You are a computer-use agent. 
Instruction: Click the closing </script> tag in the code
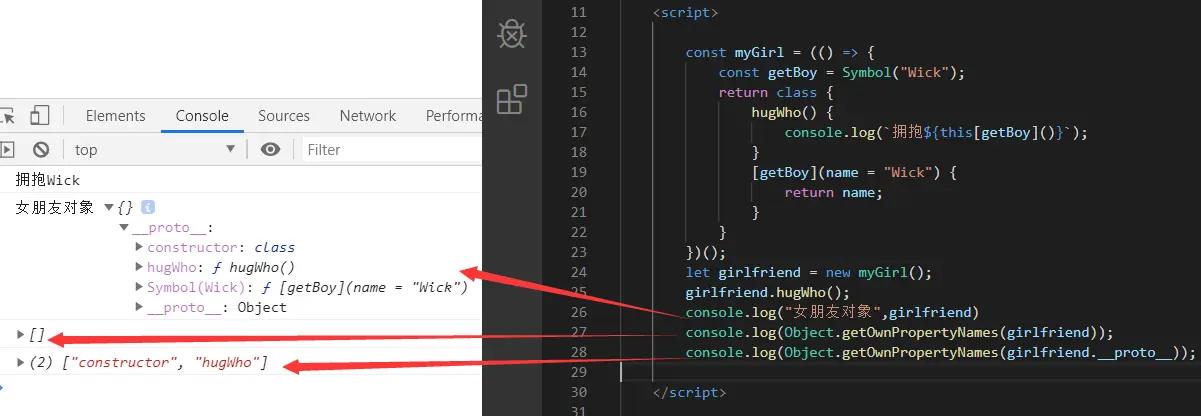pyautogui.click(x=689, y=392)
